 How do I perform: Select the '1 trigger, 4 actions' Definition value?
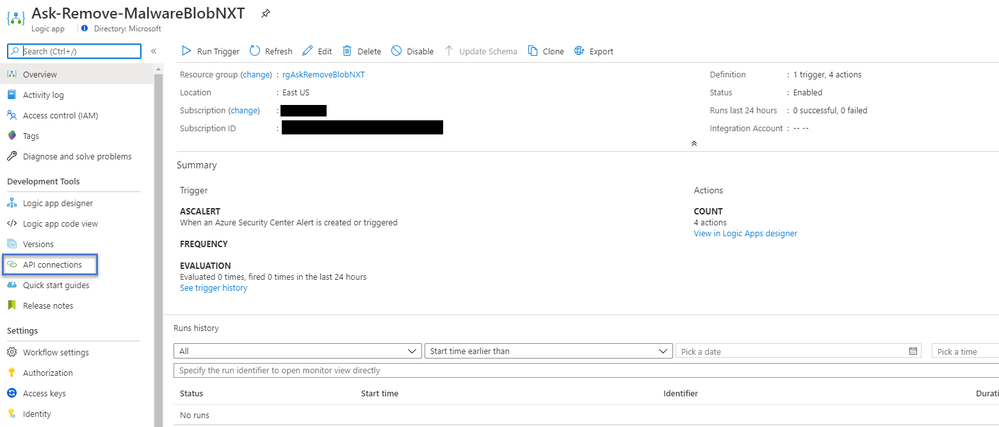[x=827, y=75]
